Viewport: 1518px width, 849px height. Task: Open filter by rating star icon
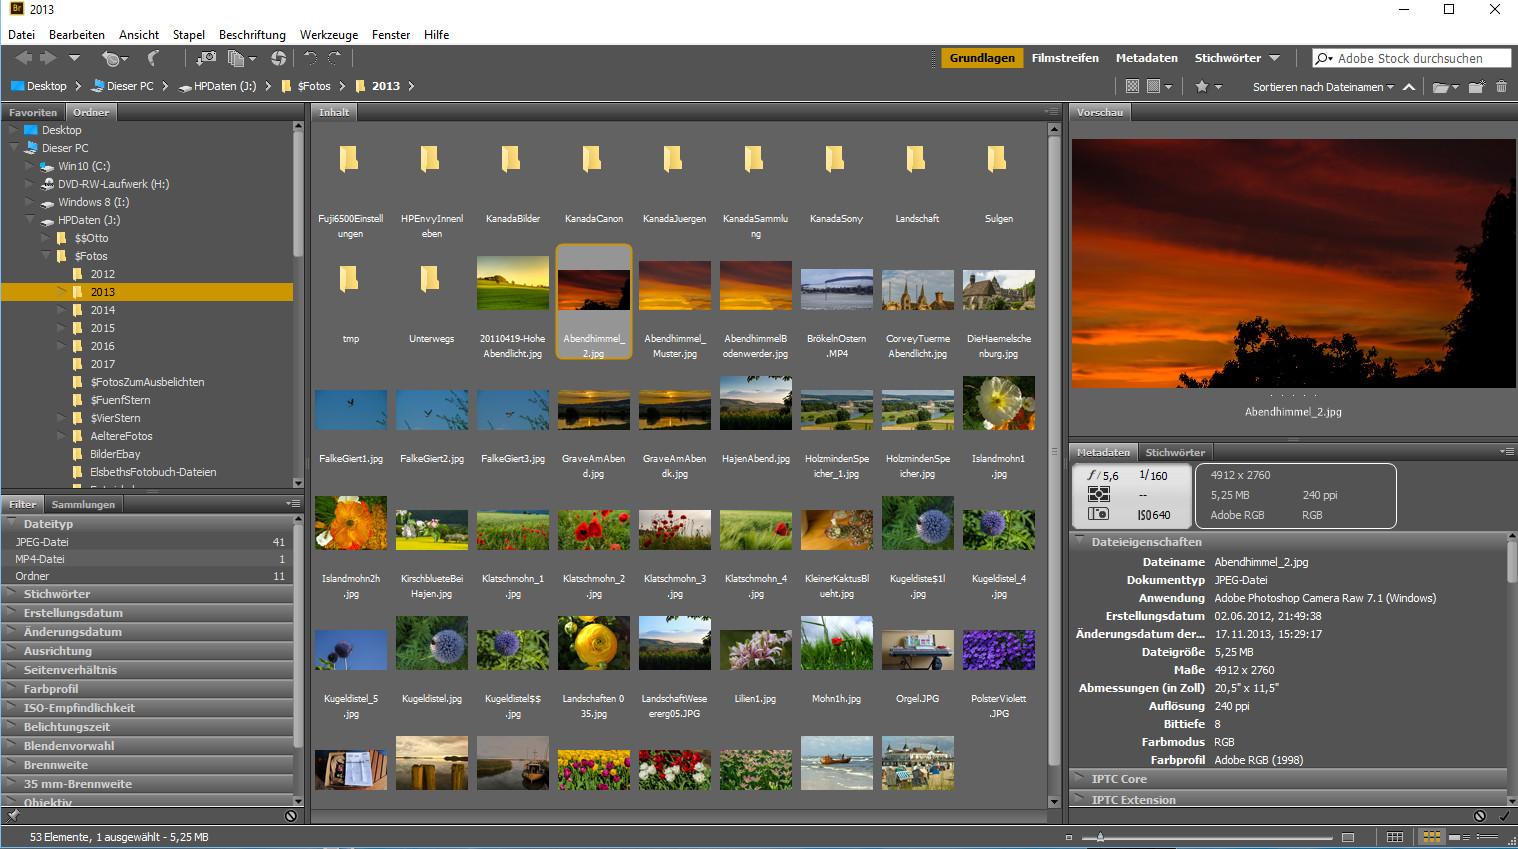1202,87
